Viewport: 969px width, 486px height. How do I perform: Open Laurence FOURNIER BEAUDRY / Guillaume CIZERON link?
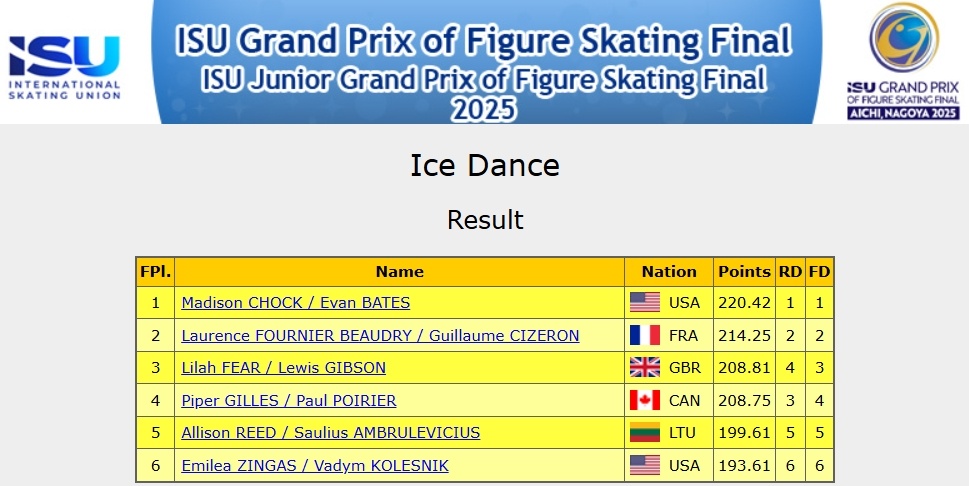tap(380, 336)
